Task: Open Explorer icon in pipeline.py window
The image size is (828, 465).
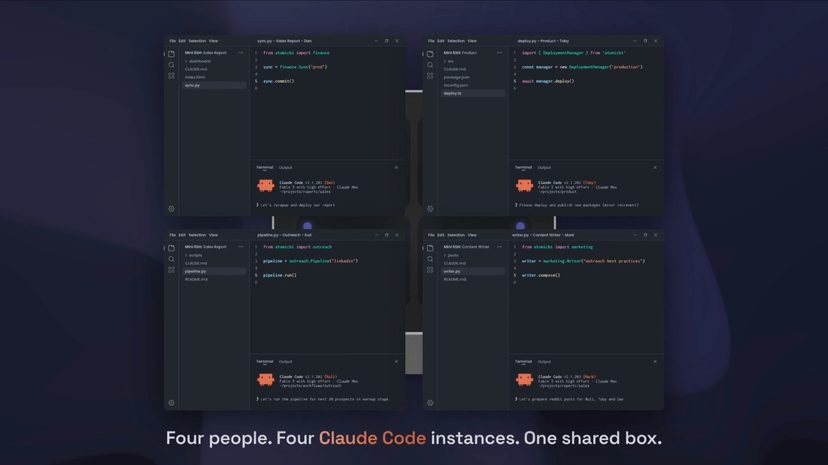Action: click(x=172, y=248)
